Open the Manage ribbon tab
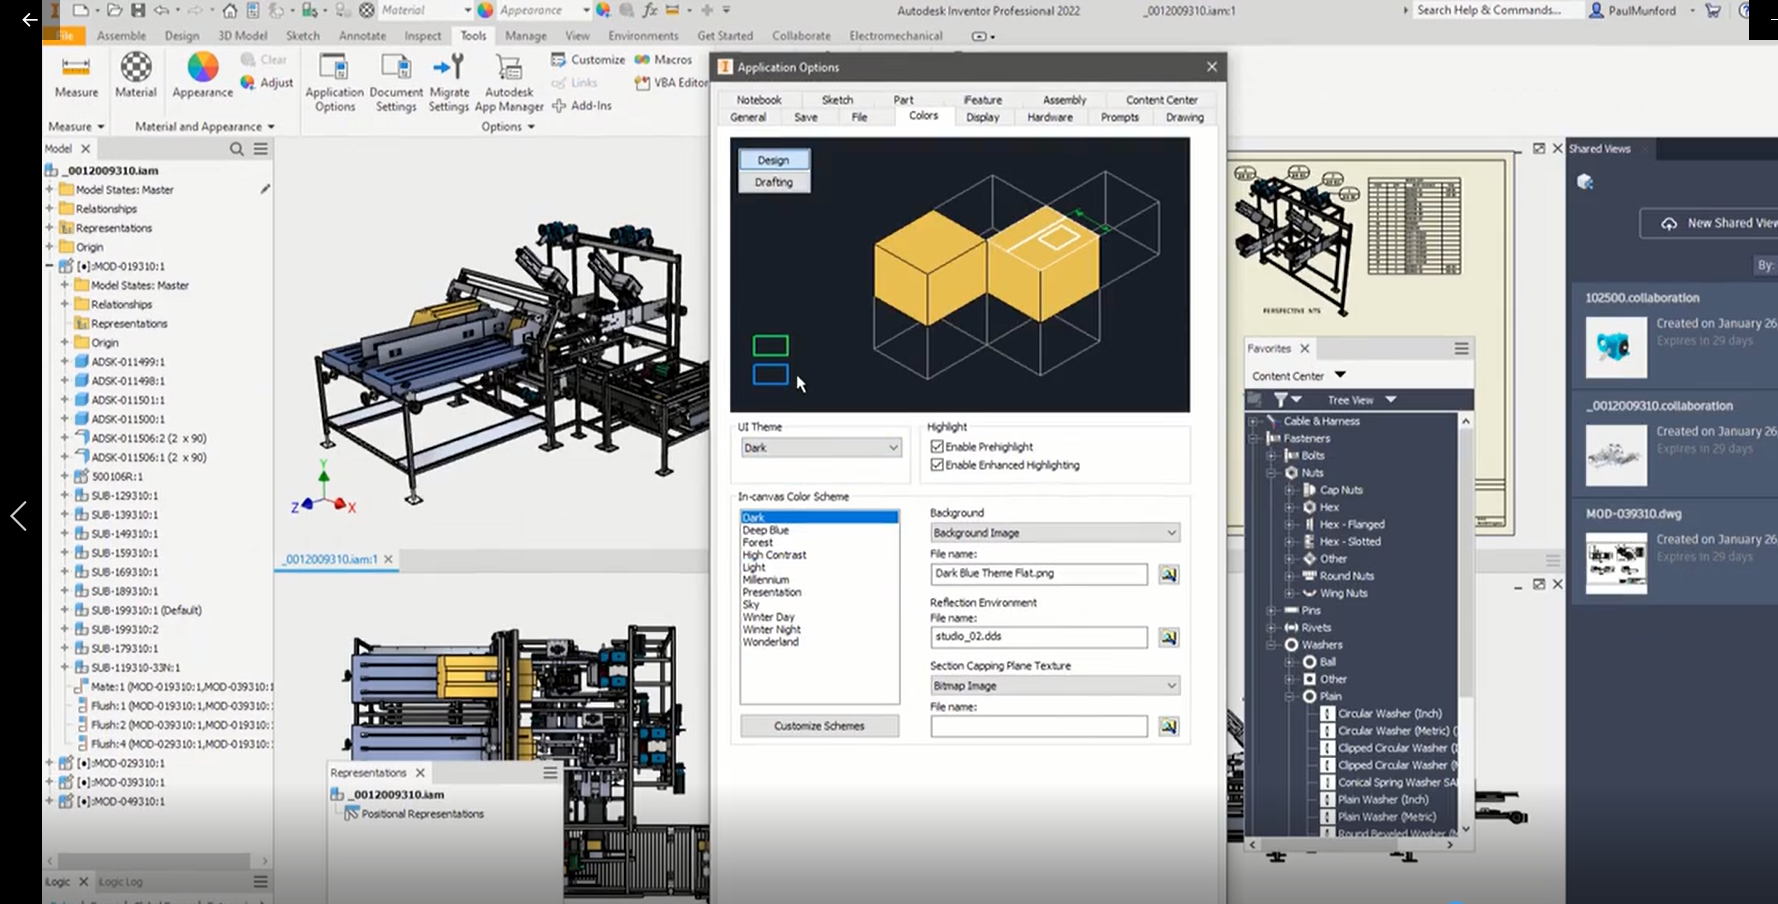 point(525,35)
